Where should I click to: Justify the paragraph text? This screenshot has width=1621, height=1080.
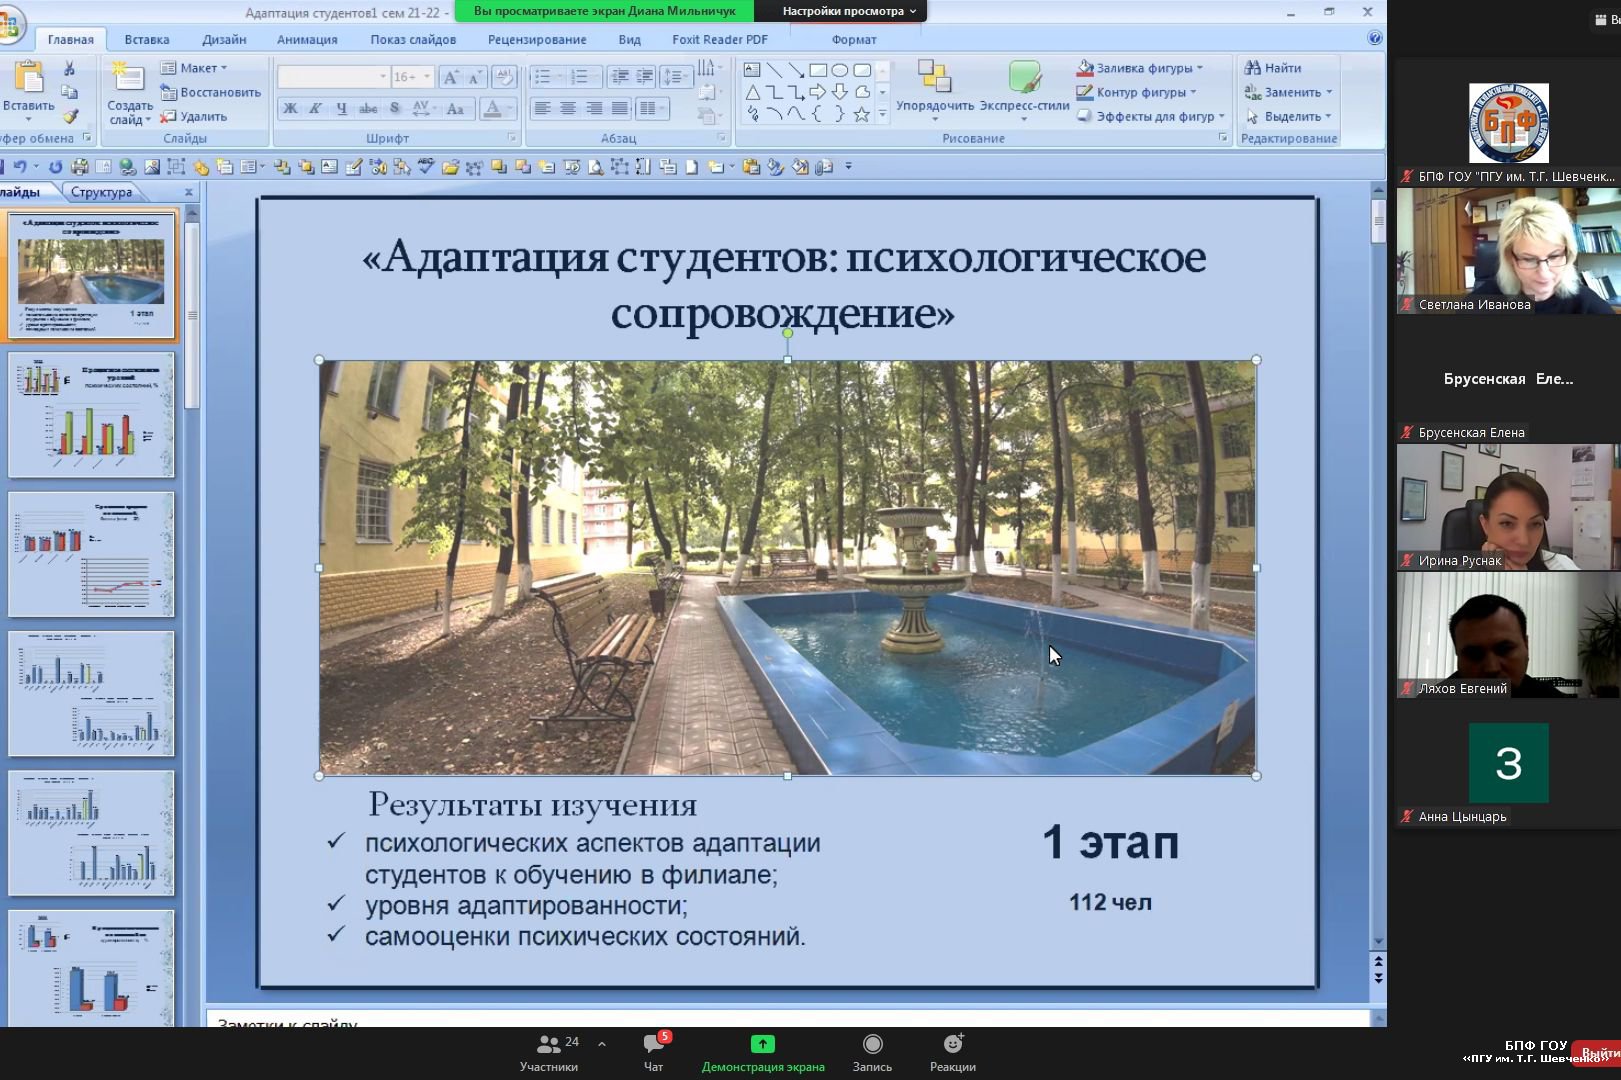(x=620, y=108)
